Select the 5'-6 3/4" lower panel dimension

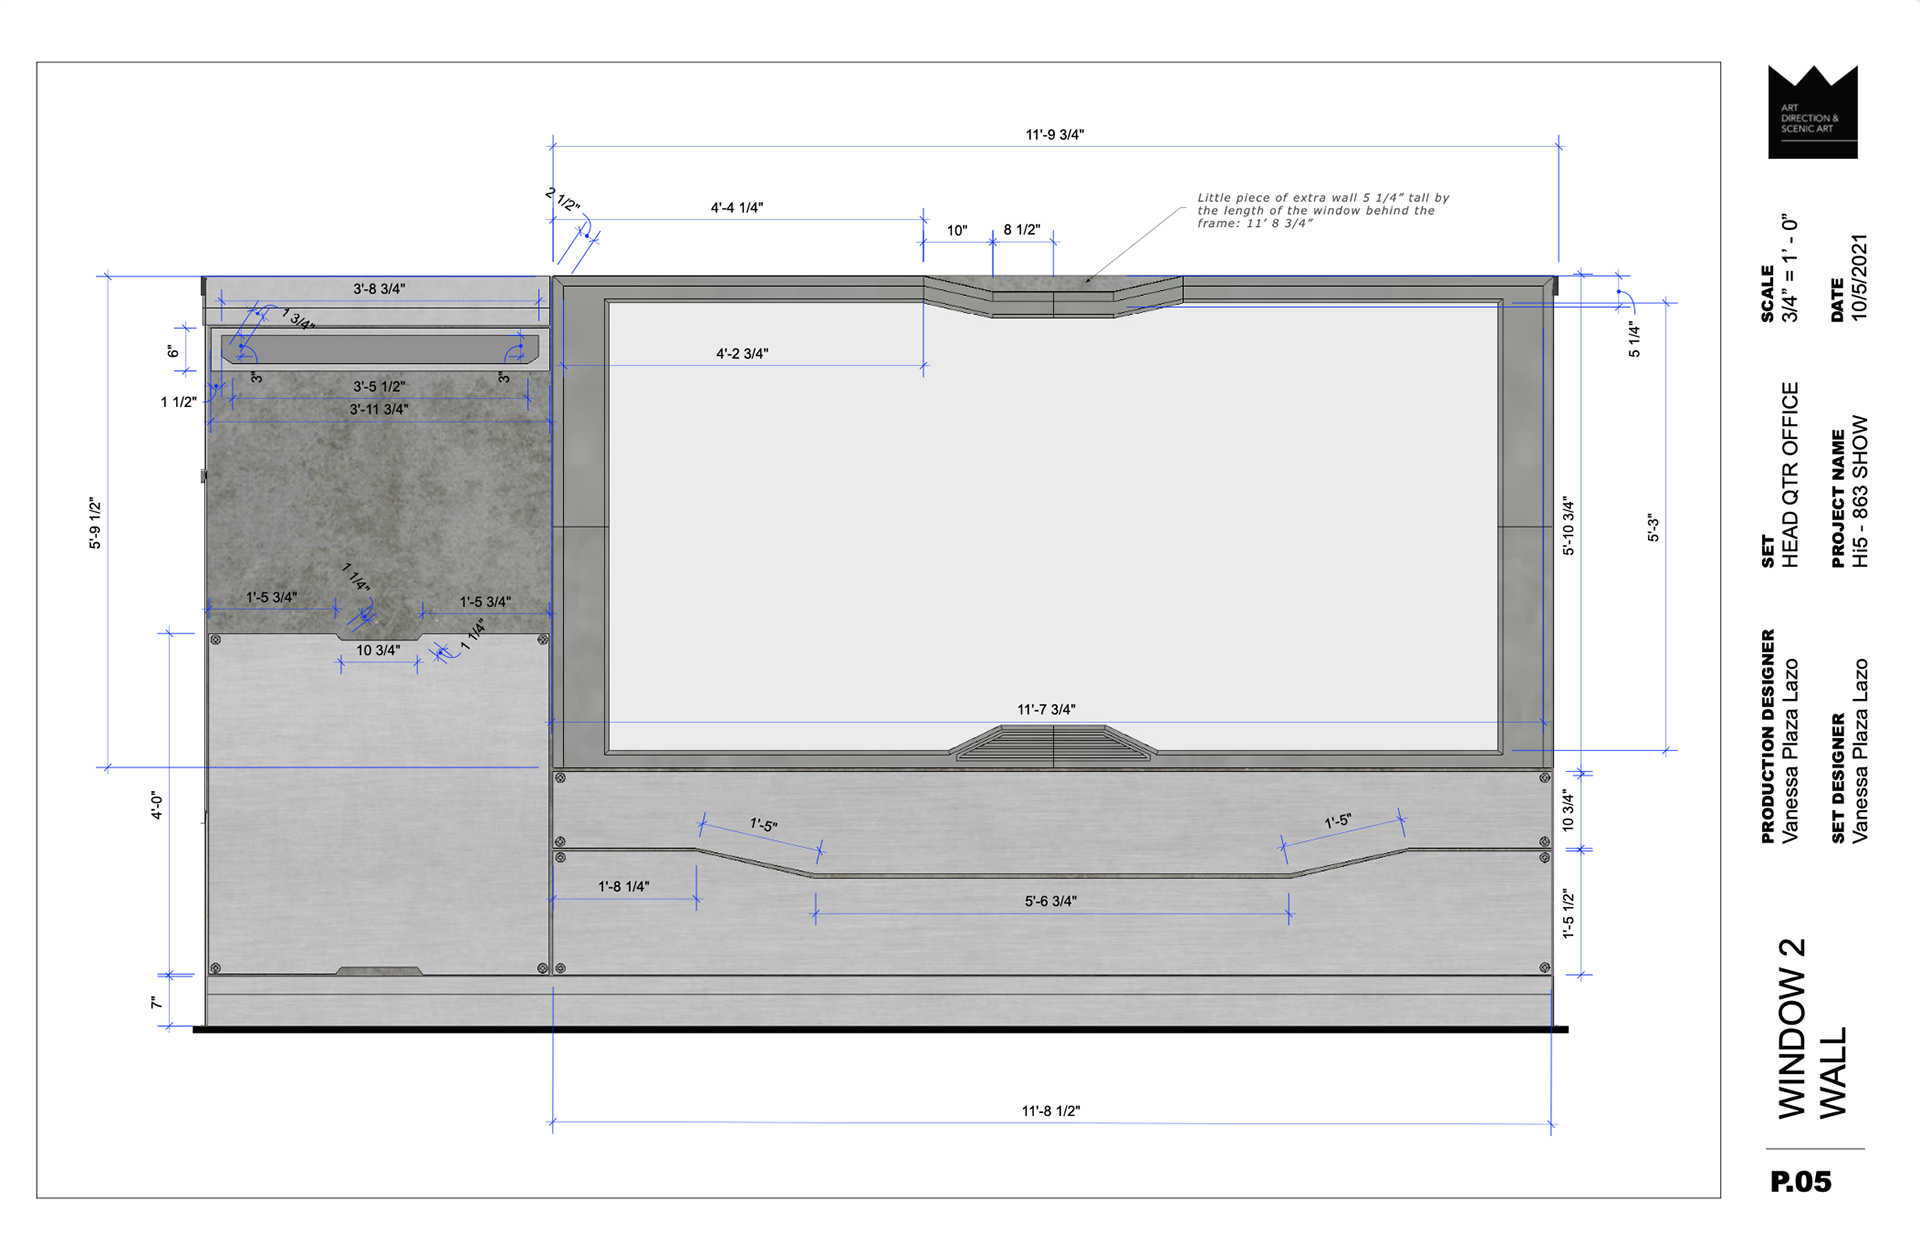tap(1050, 901)
